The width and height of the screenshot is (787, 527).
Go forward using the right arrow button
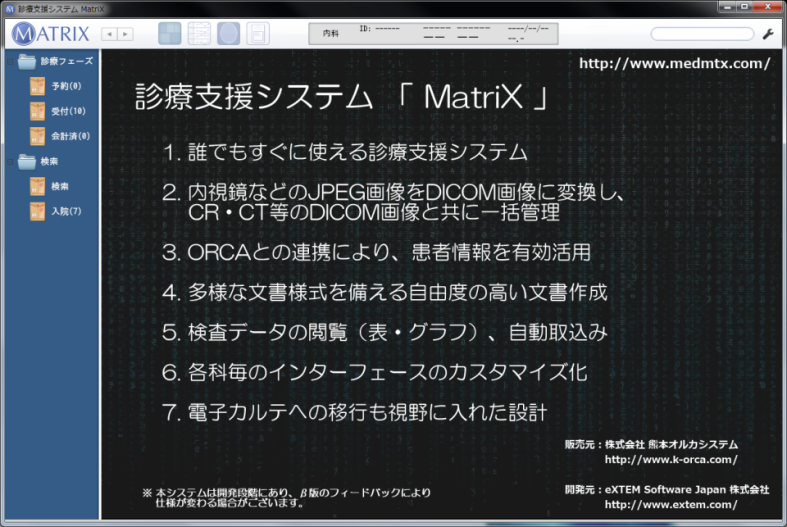pos(125,34)
